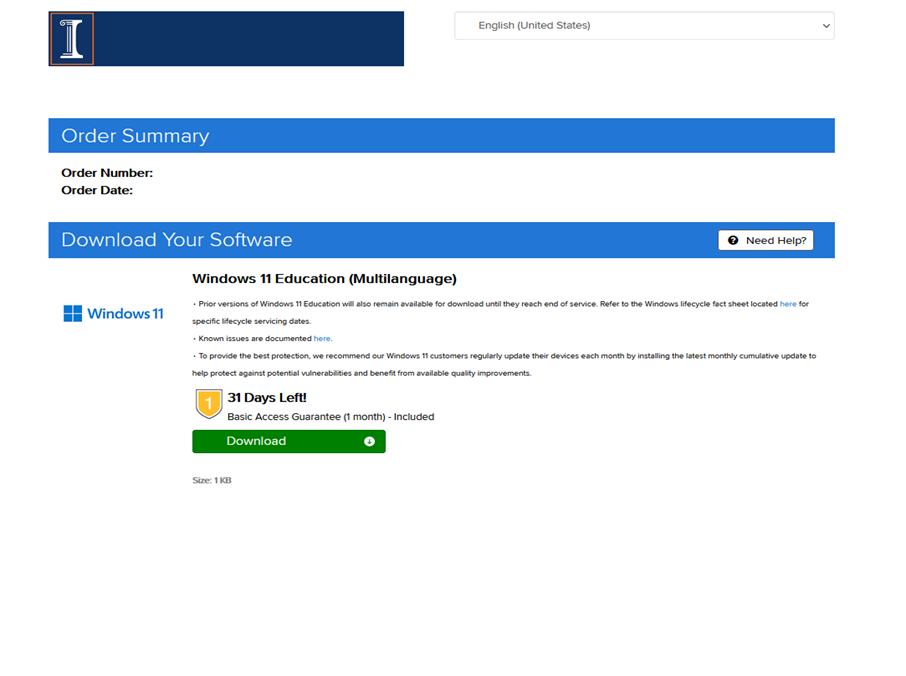Click the Order Date label

[x=97, y=190]
